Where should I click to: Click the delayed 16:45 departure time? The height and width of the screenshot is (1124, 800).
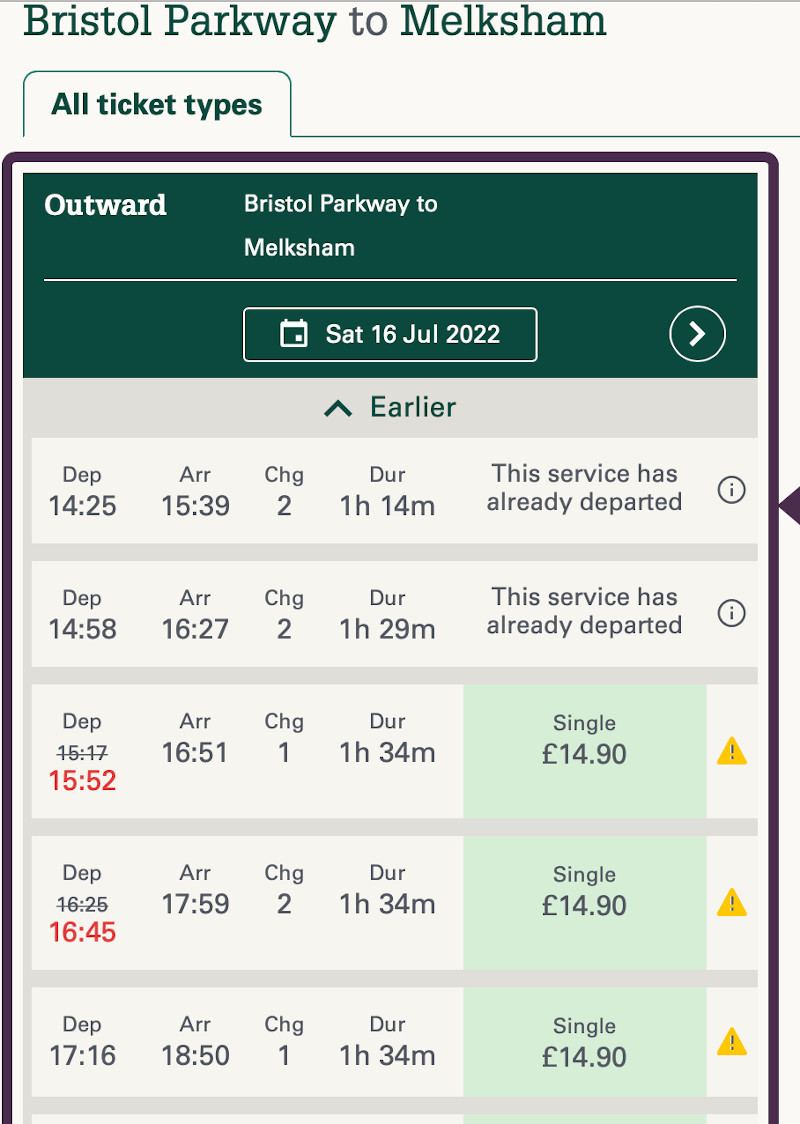coord(82,933)
